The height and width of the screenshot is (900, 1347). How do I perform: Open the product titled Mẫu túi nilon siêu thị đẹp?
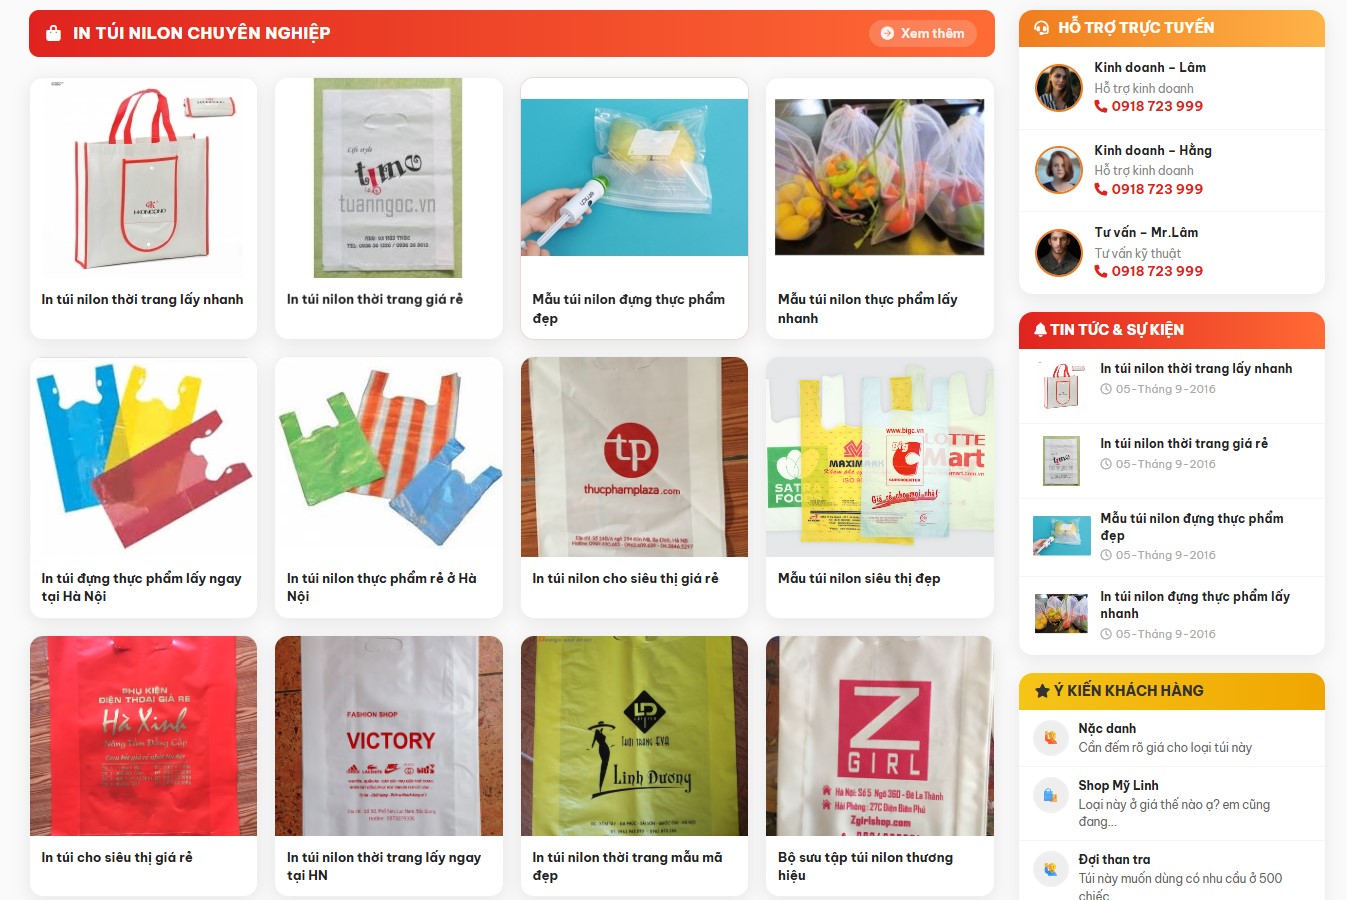[x=859, y=578]
